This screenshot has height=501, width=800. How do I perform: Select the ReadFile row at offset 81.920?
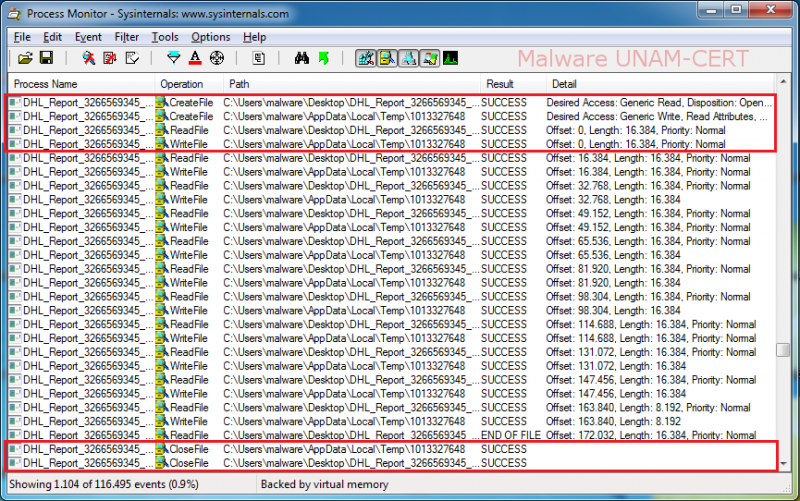pyautogui.click(x=391, y=269)
